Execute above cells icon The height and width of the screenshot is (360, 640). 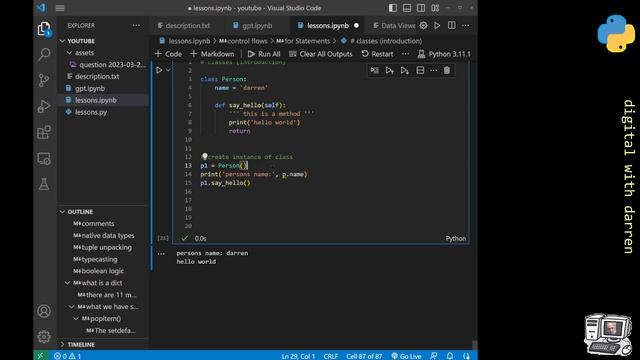(390, 71)
